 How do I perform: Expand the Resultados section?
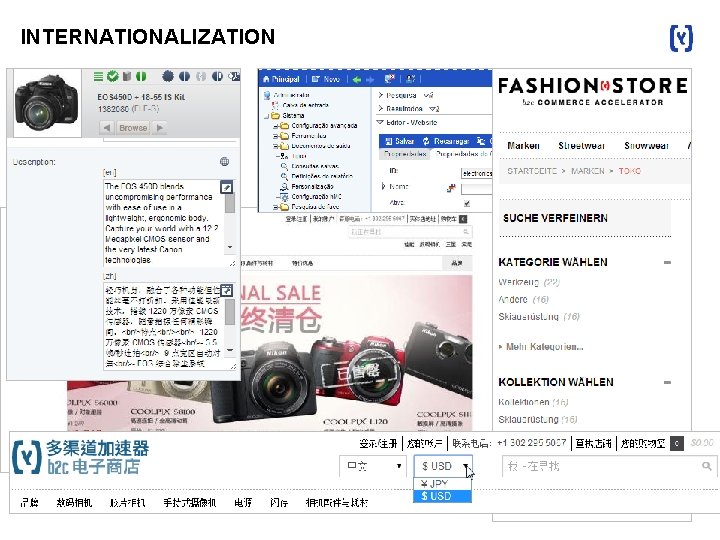[x=381, y=108]
